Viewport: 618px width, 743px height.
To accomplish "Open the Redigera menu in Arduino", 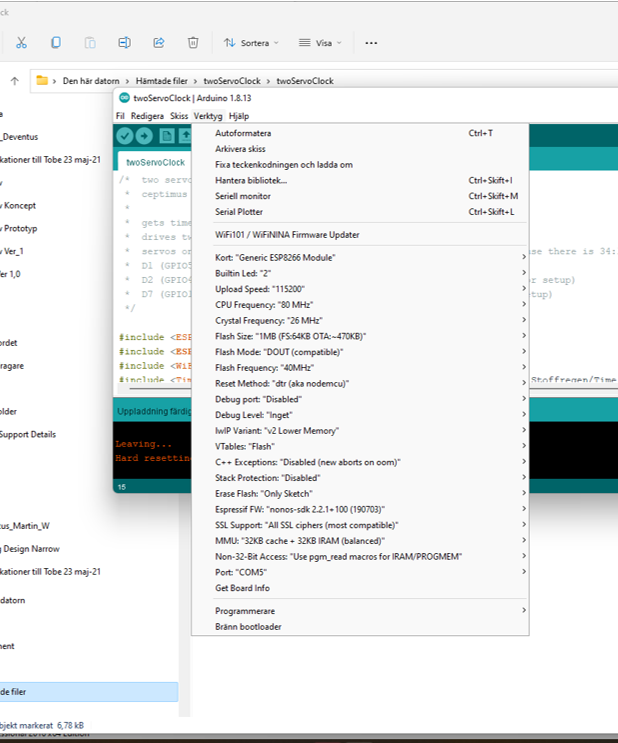I will (x=147, y=116).
